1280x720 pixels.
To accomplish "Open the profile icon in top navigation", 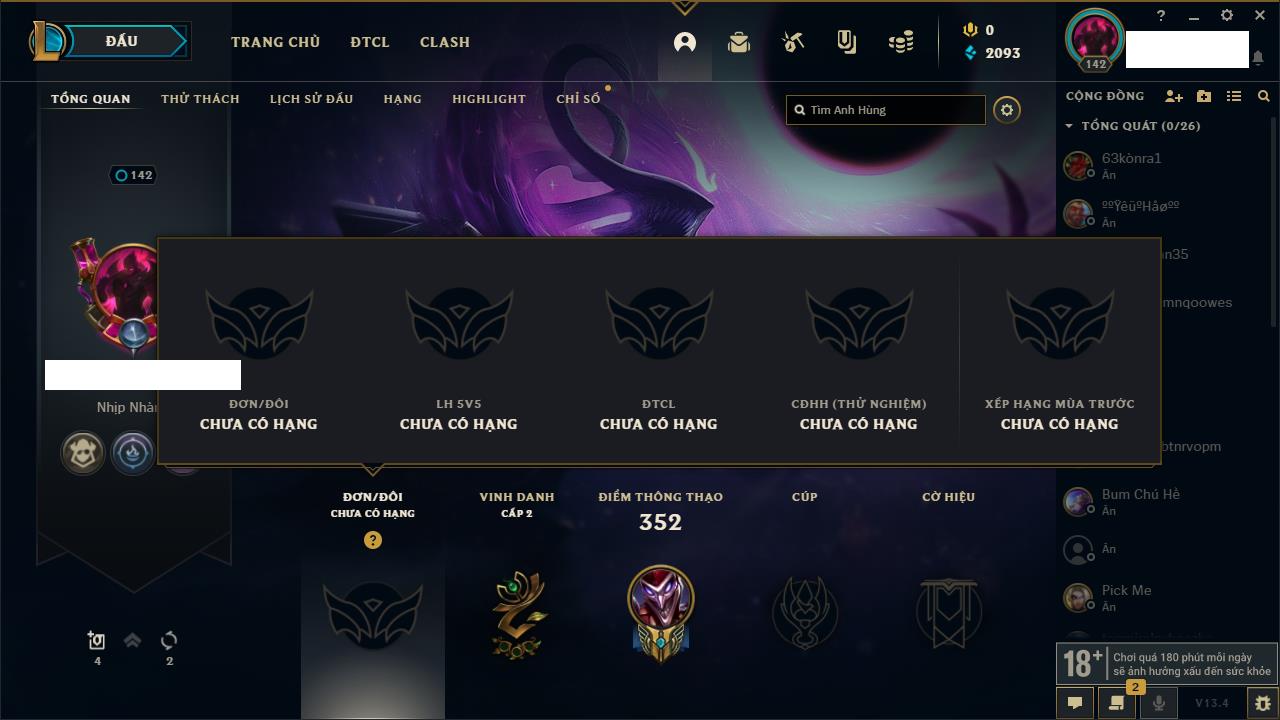I will (x=685, y=42).
